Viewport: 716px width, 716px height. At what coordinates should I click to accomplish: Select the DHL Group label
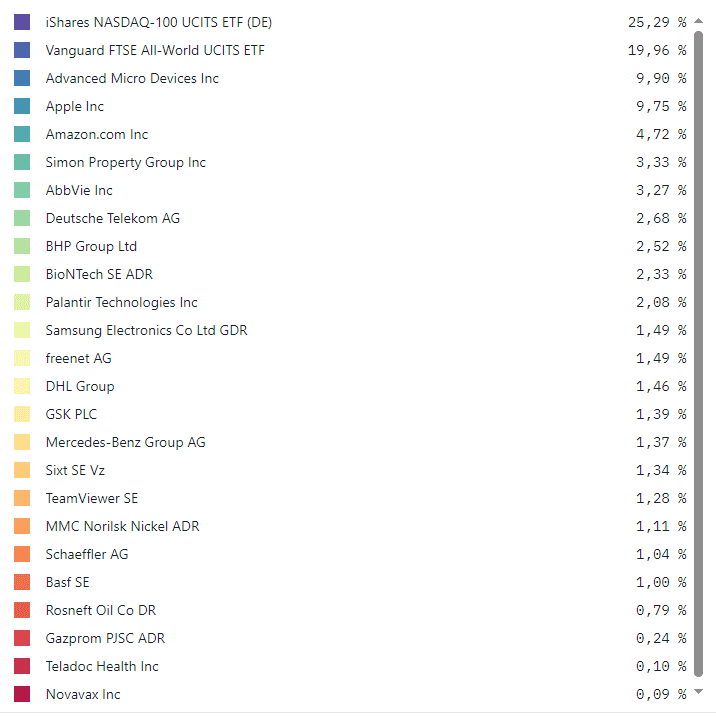pos(80,386)
